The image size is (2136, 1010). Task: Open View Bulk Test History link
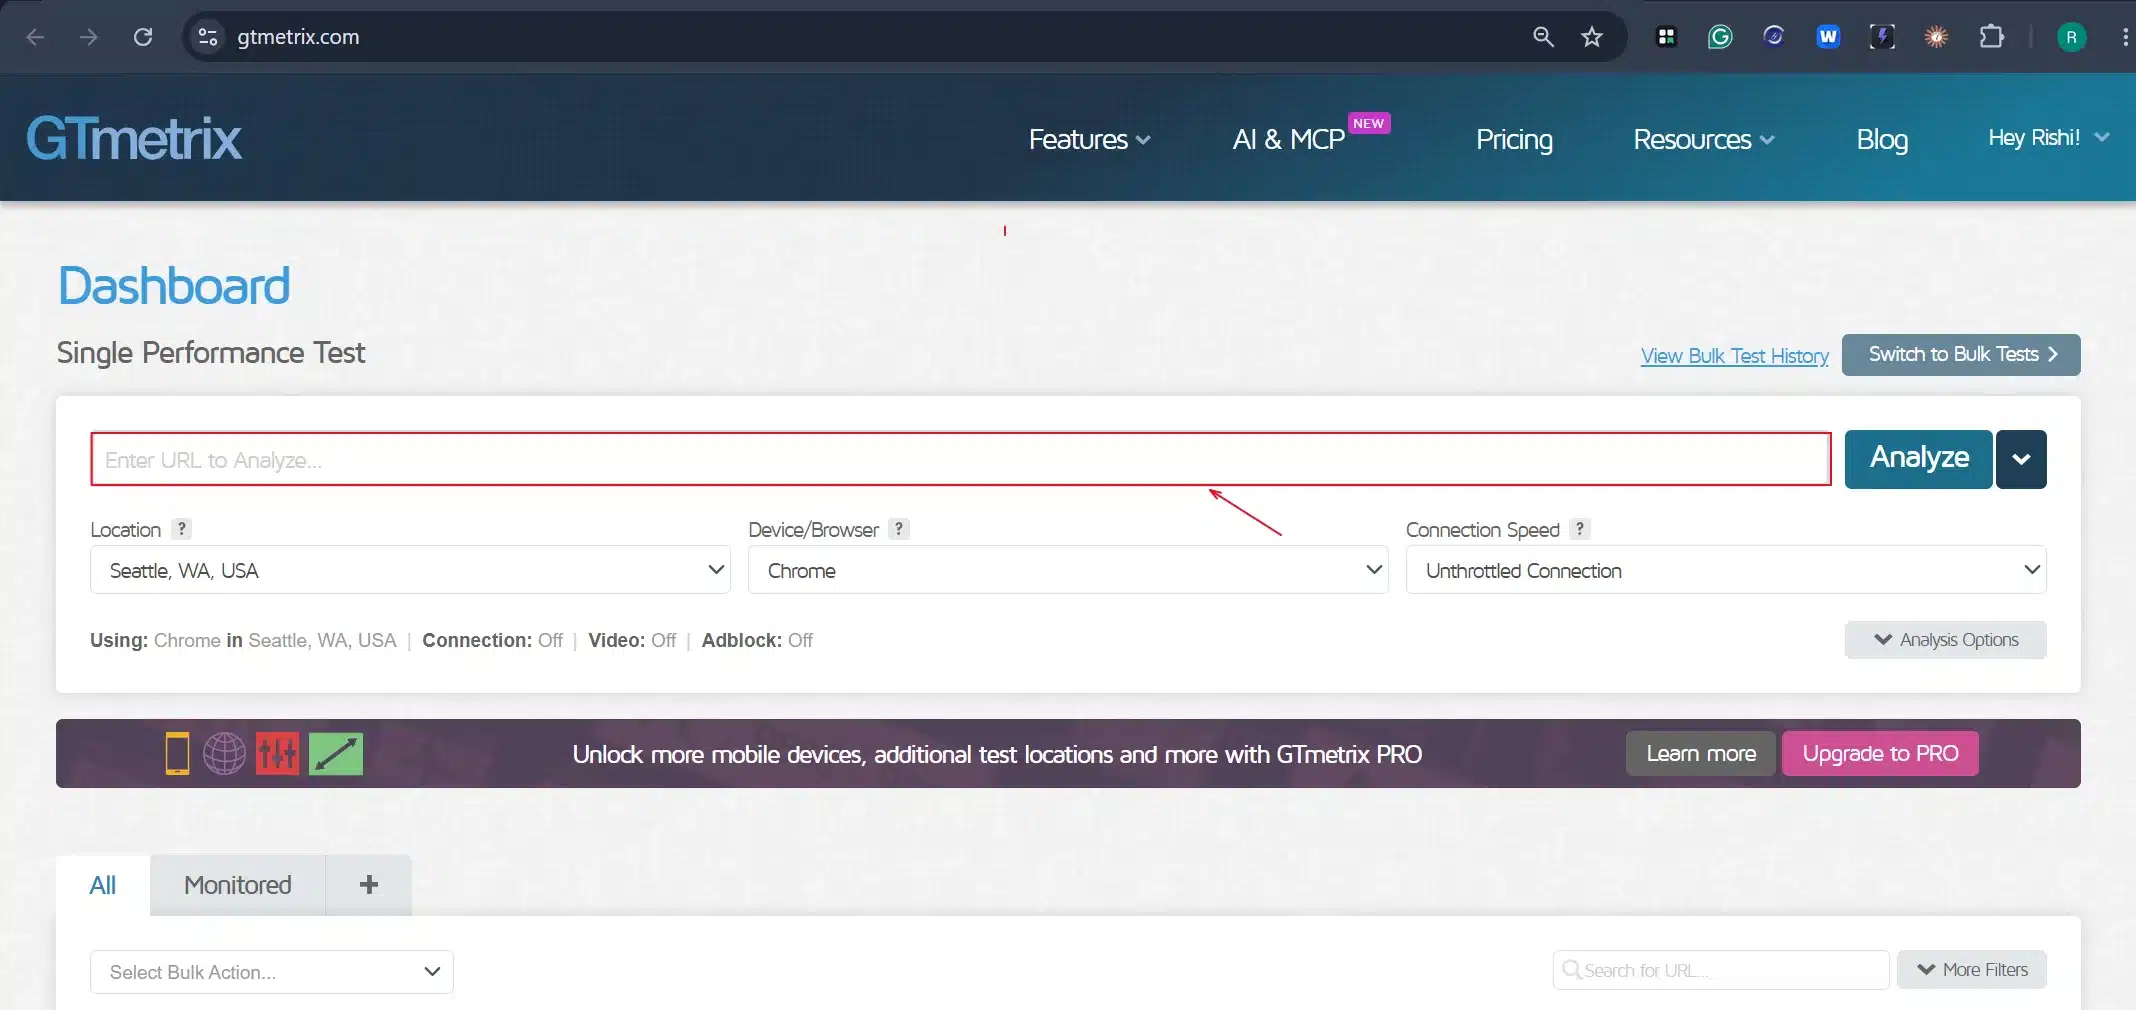(x=1734, y=356)
